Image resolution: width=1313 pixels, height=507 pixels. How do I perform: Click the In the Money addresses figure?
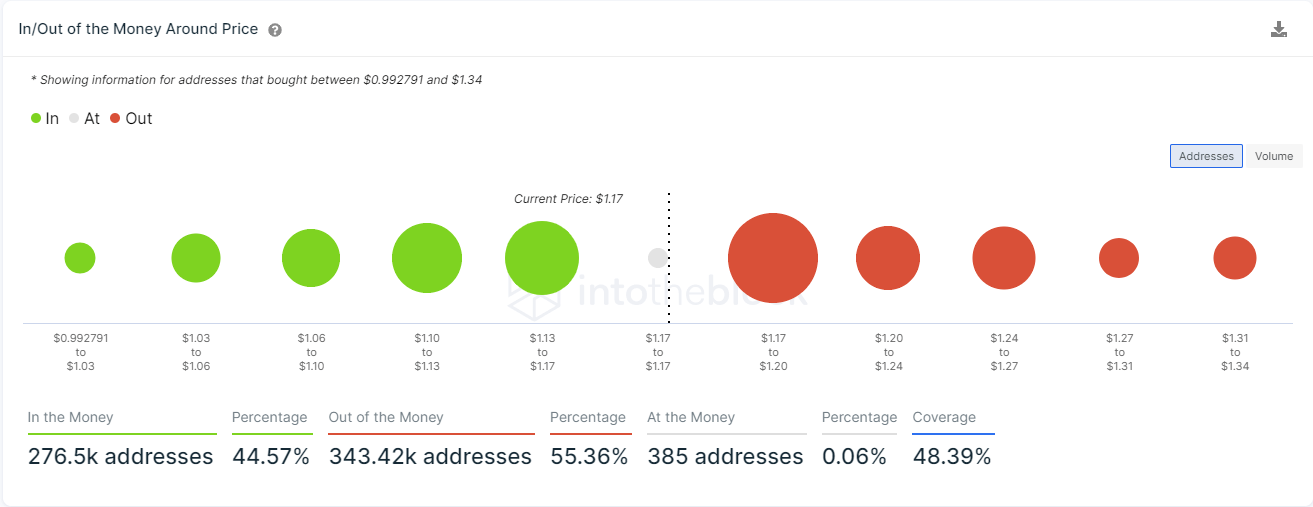click(x=121, y=457)
